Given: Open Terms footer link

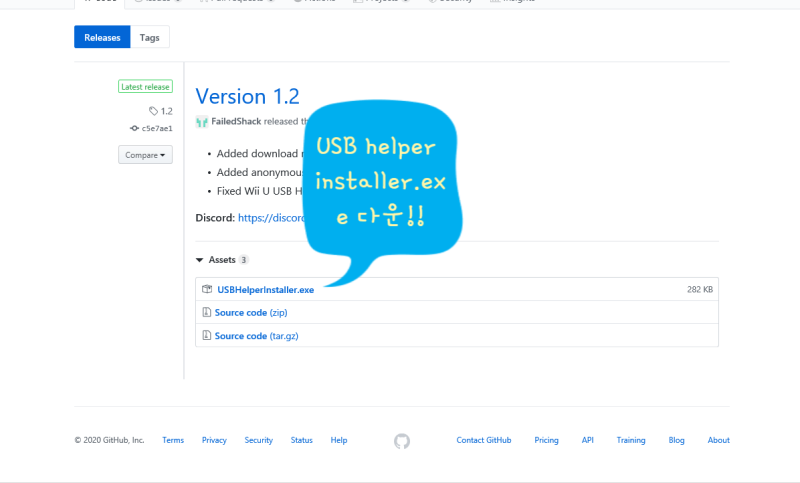Looking at the screenshot, I should point(173,440).
